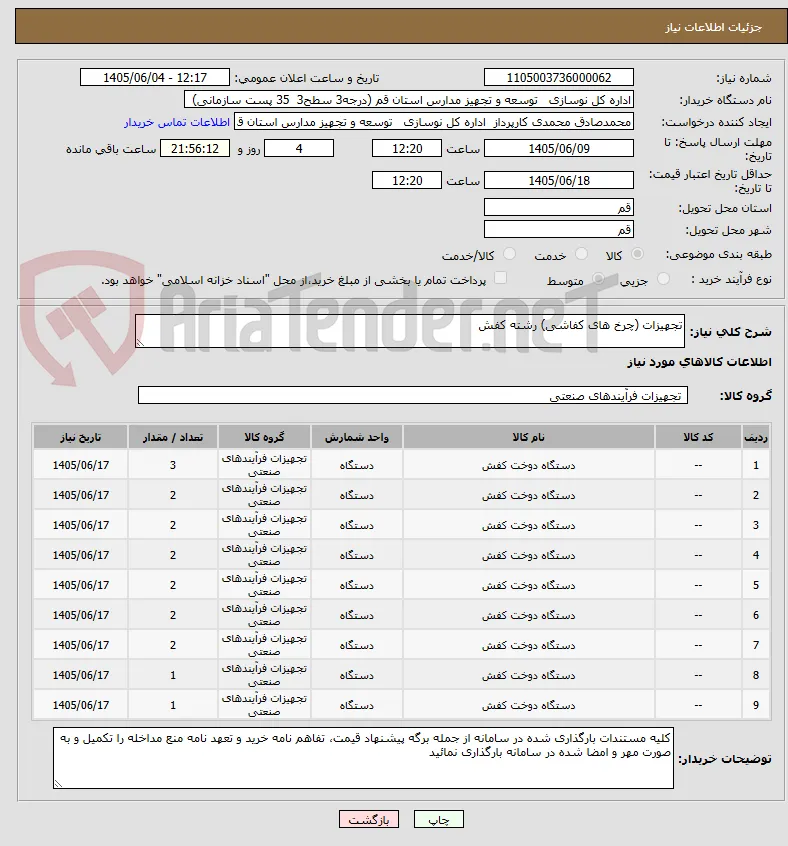
Task: Click دستگاه دوخت کفش in row 1
Action: [529, 465]
